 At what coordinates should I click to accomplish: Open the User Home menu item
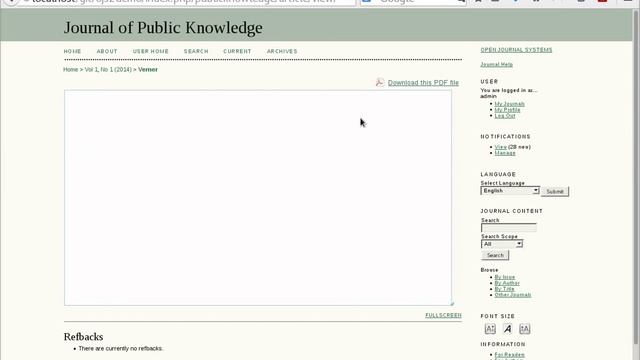151,51
